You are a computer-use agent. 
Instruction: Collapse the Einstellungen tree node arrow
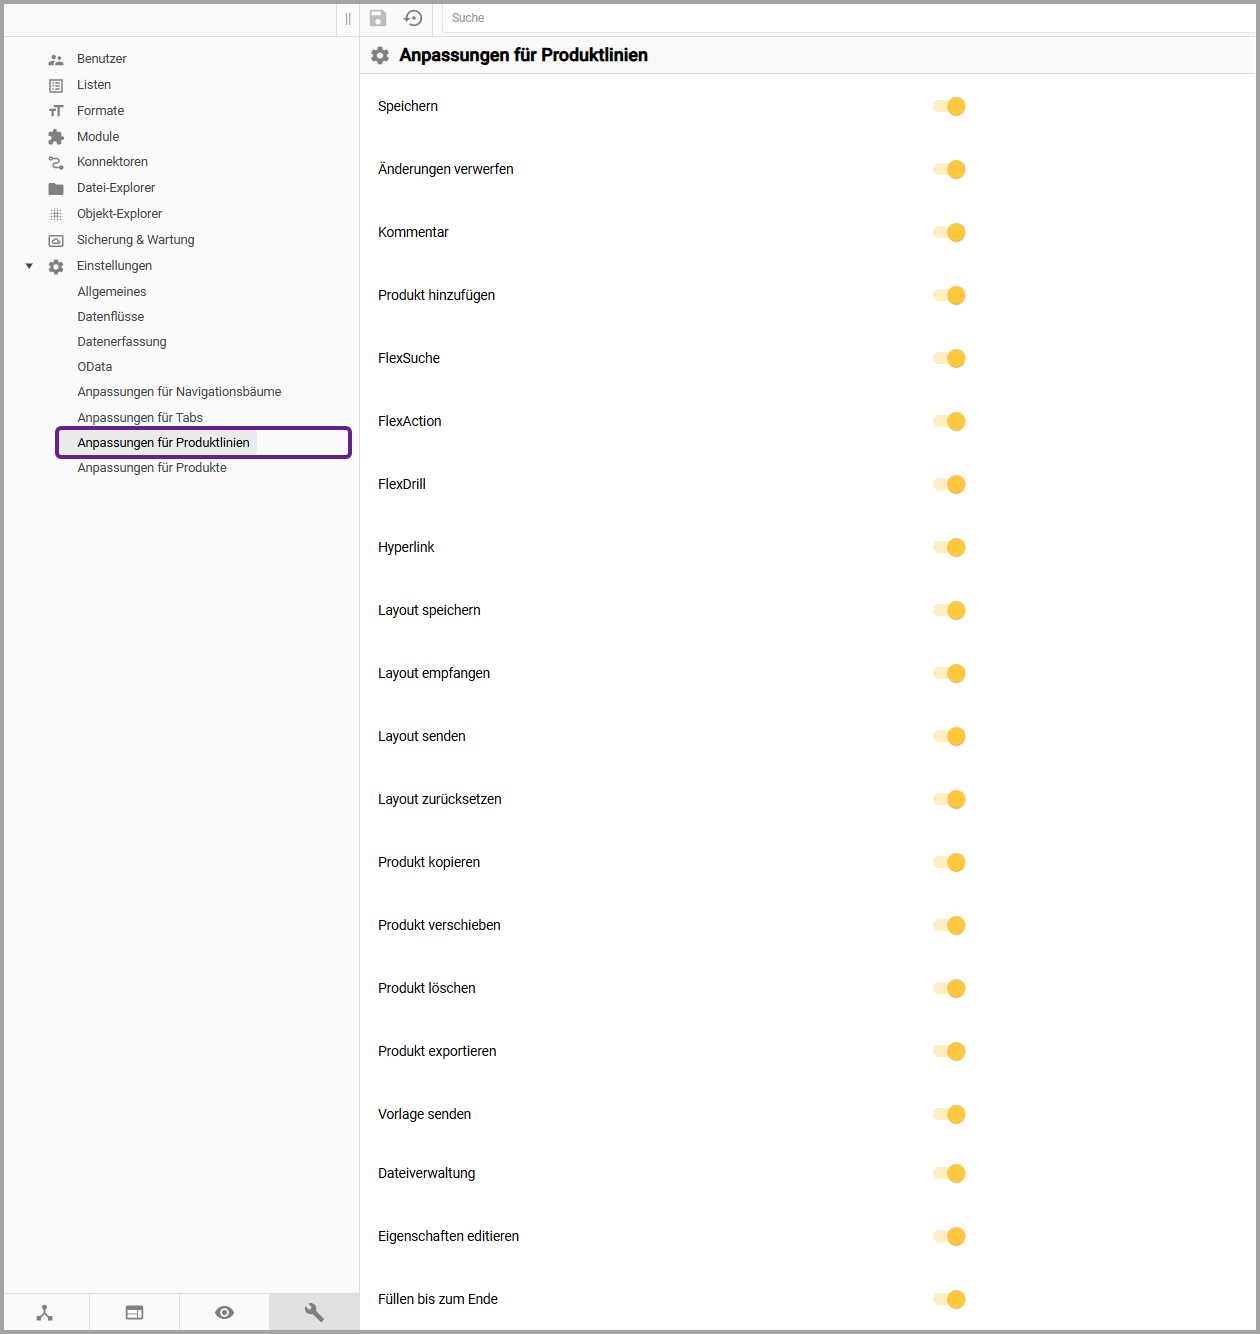29,266
